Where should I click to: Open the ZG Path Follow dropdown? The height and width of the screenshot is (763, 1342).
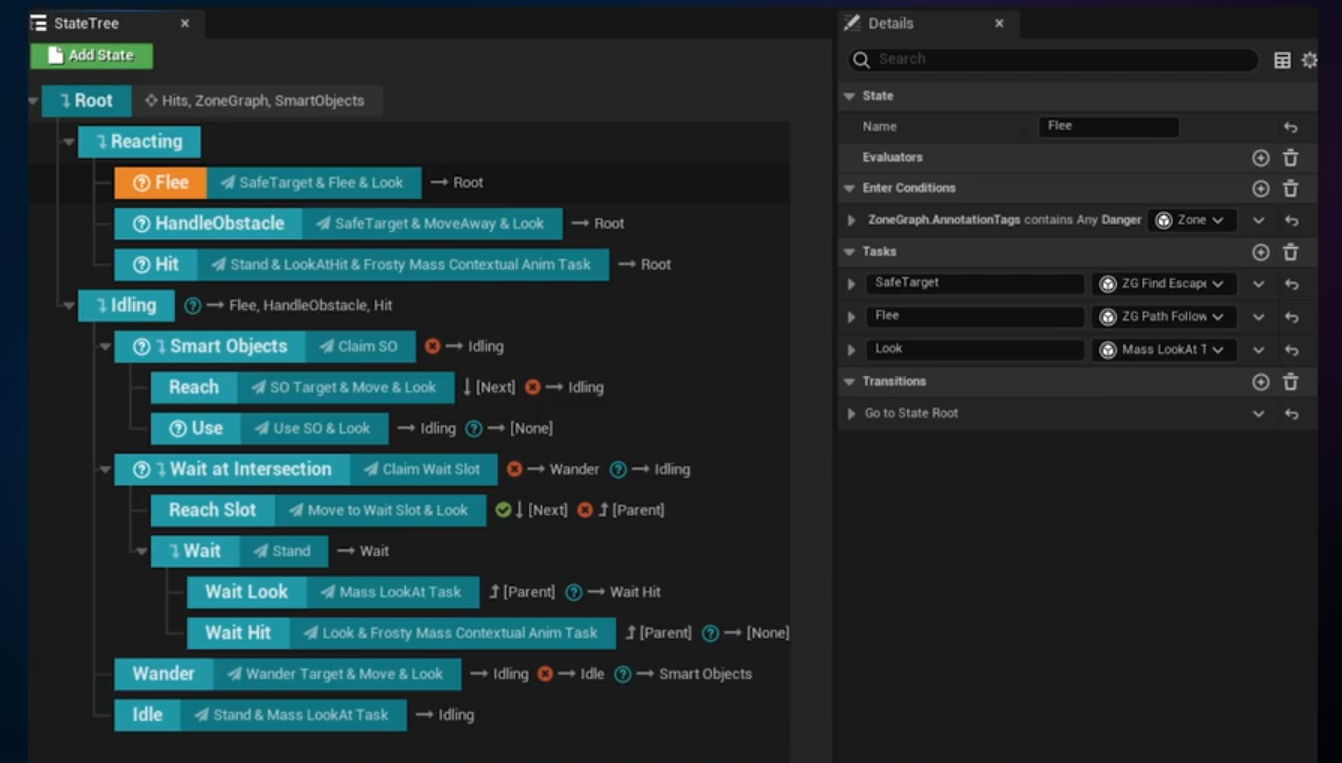coord(1164,317)
